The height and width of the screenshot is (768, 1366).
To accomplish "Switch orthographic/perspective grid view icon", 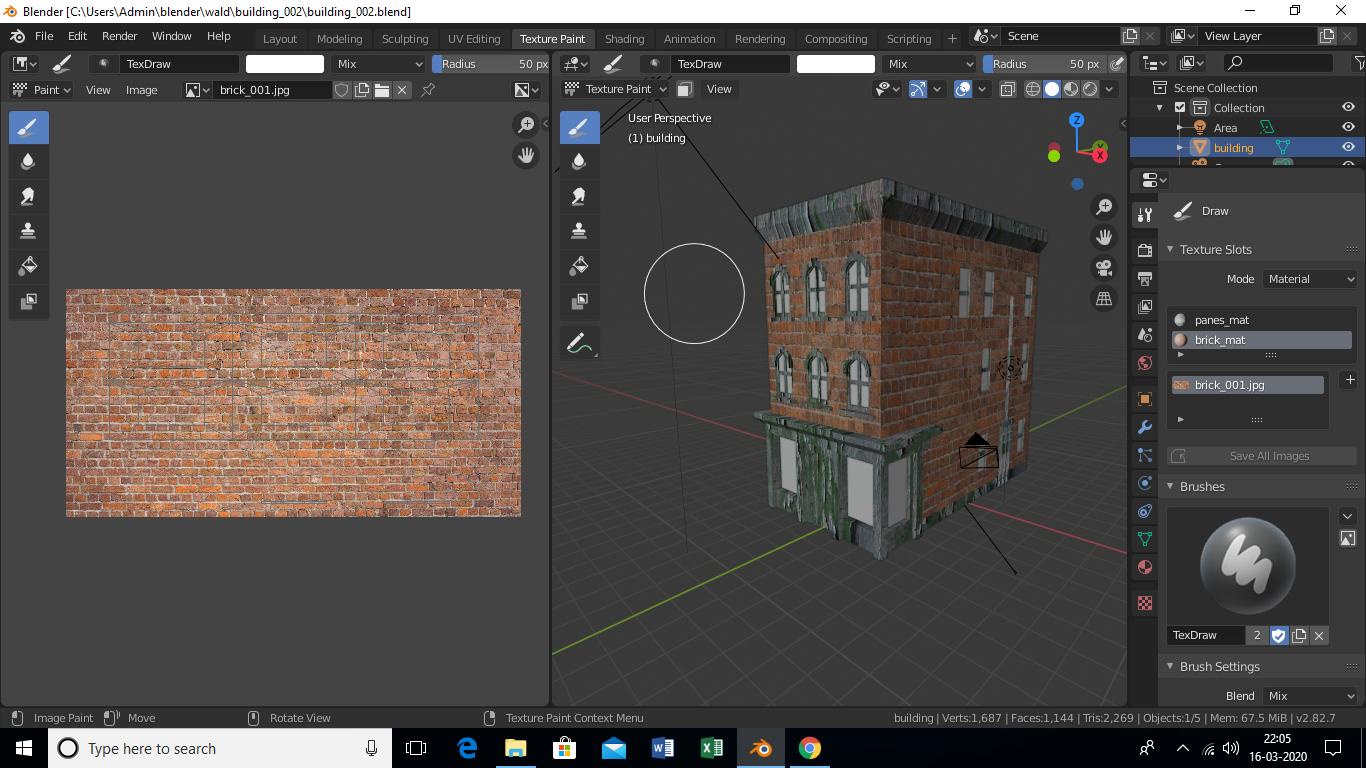I will coord(1104,298).
